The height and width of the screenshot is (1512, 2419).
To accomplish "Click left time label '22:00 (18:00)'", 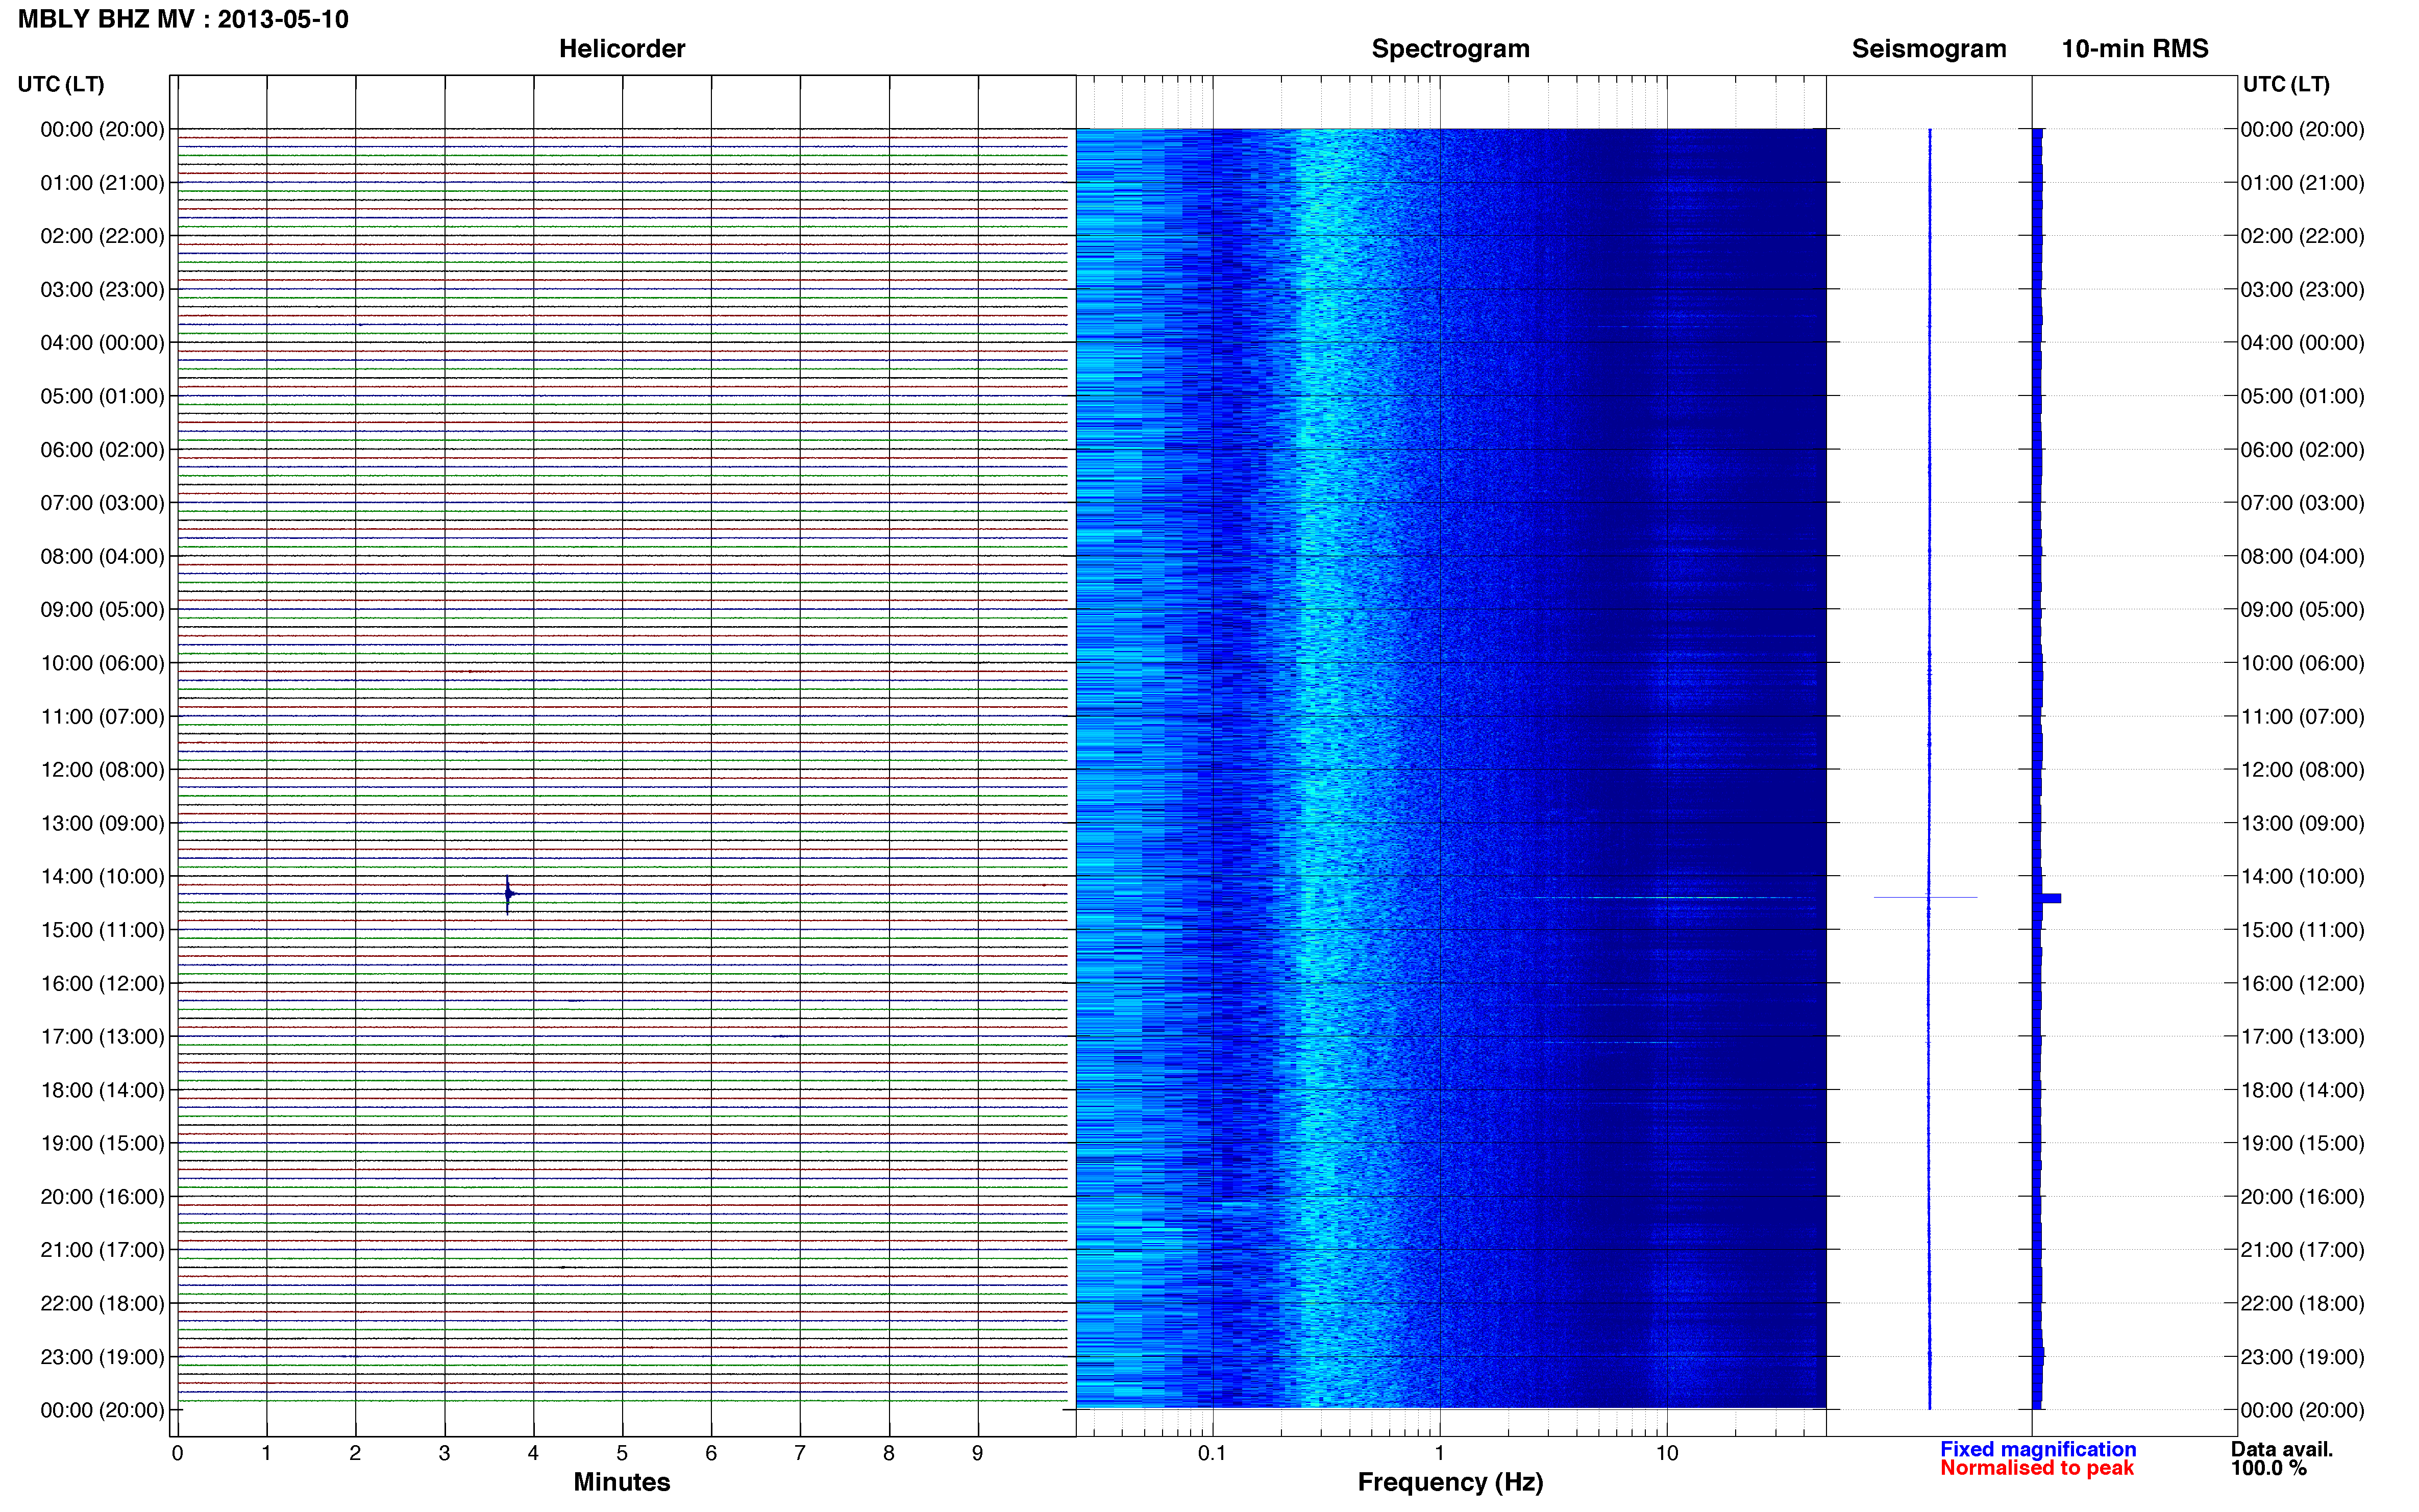I will click(x=102, y=1303).
